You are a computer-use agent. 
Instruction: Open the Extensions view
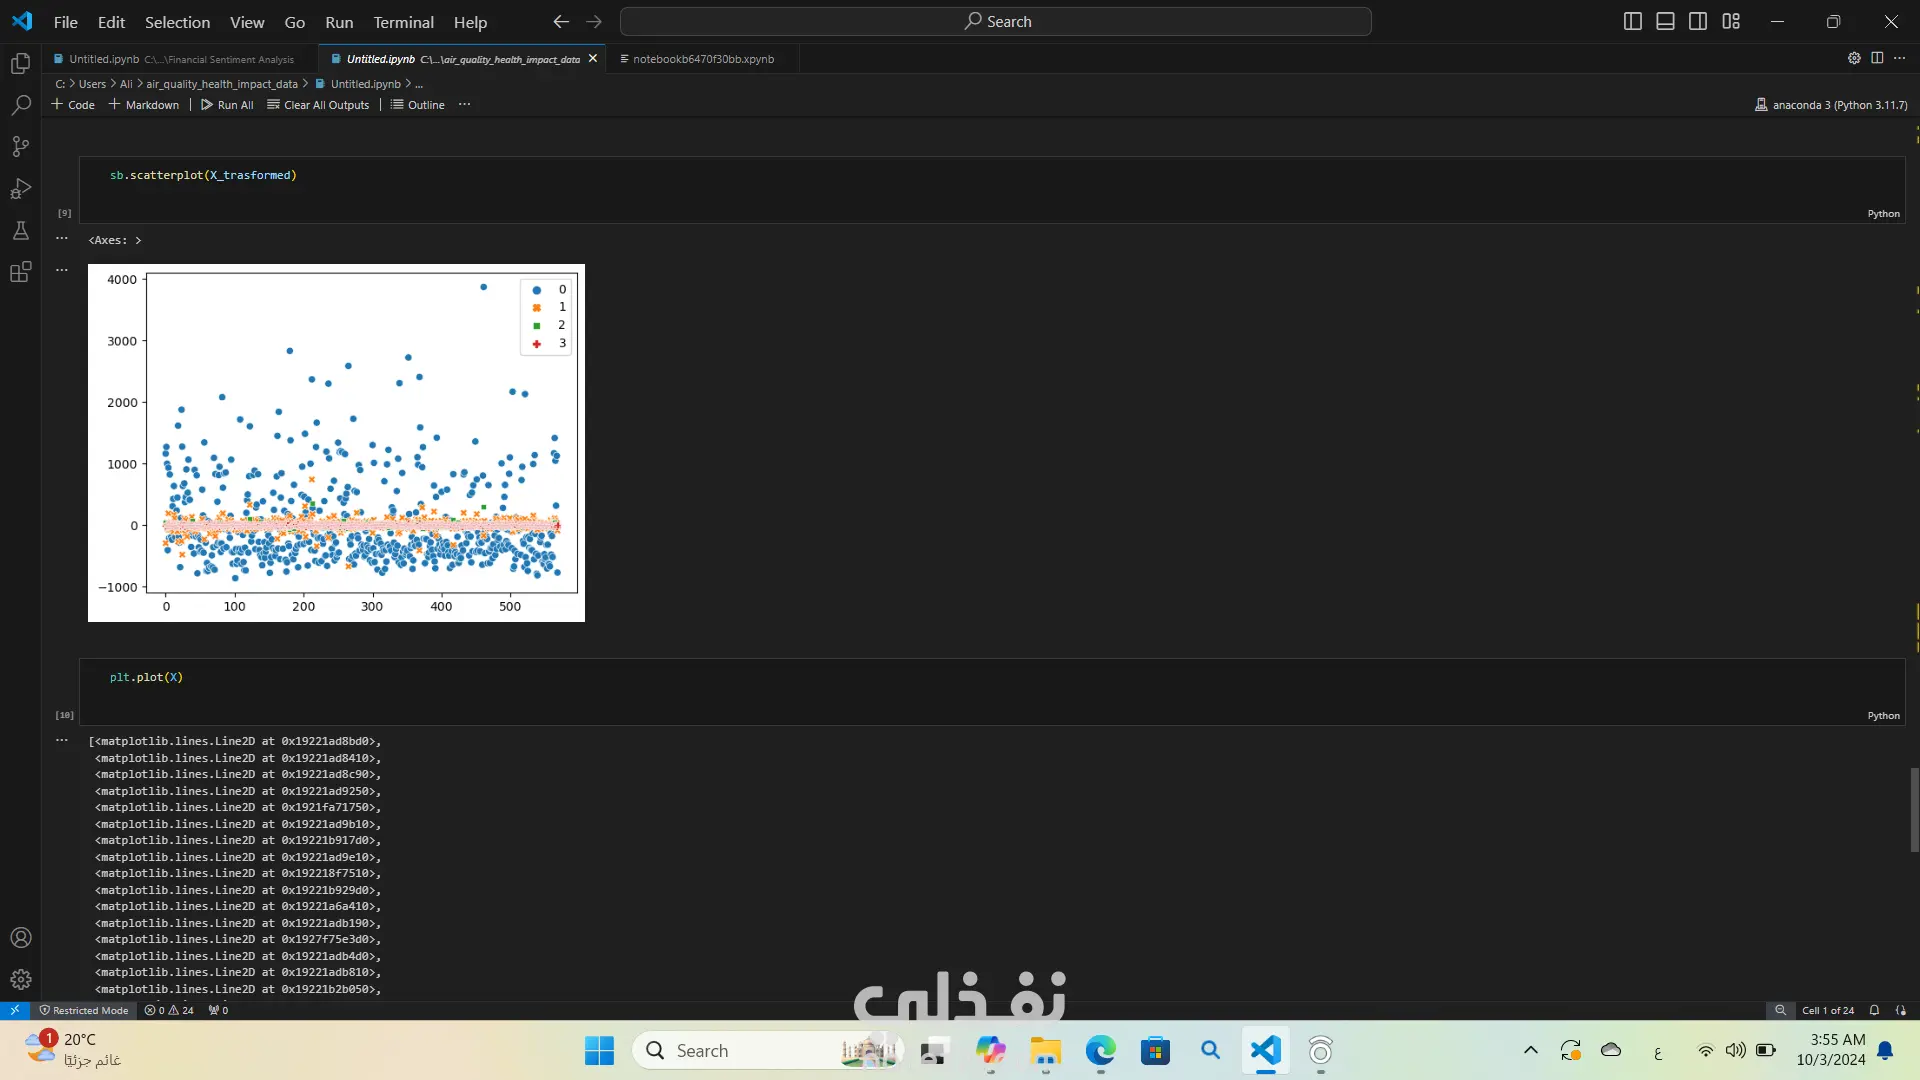pos(20,272)
